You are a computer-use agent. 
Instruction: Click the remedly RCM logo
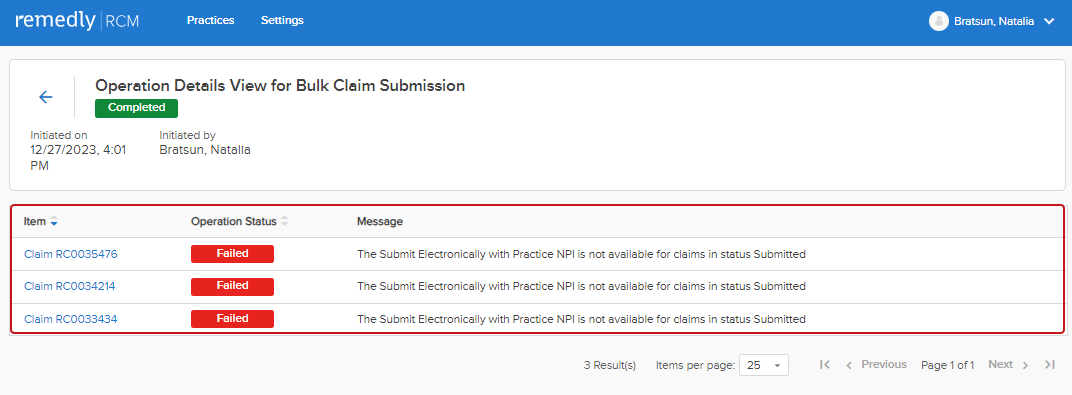click(77, 21)
